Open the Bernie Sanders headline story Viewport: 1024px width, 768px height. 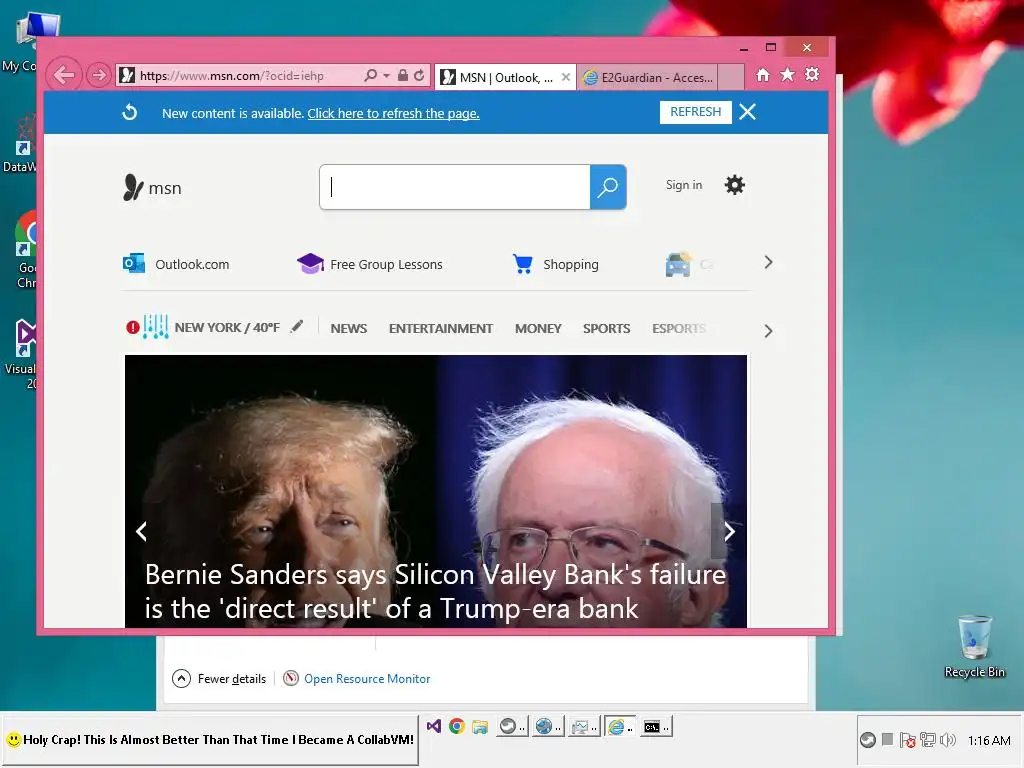436,592
